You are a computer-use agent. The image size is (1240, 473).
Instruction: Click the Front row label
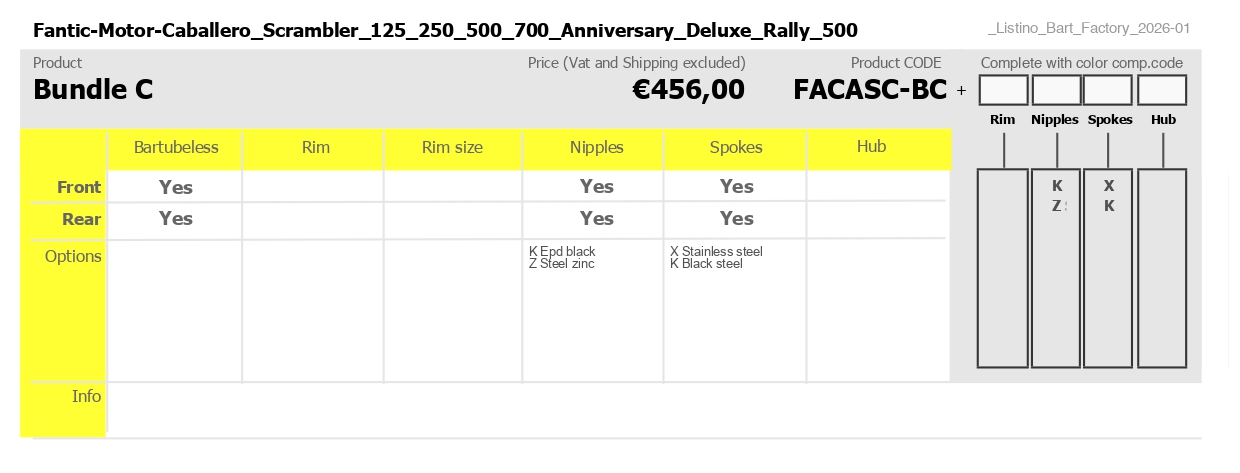(x=79, y=187)
